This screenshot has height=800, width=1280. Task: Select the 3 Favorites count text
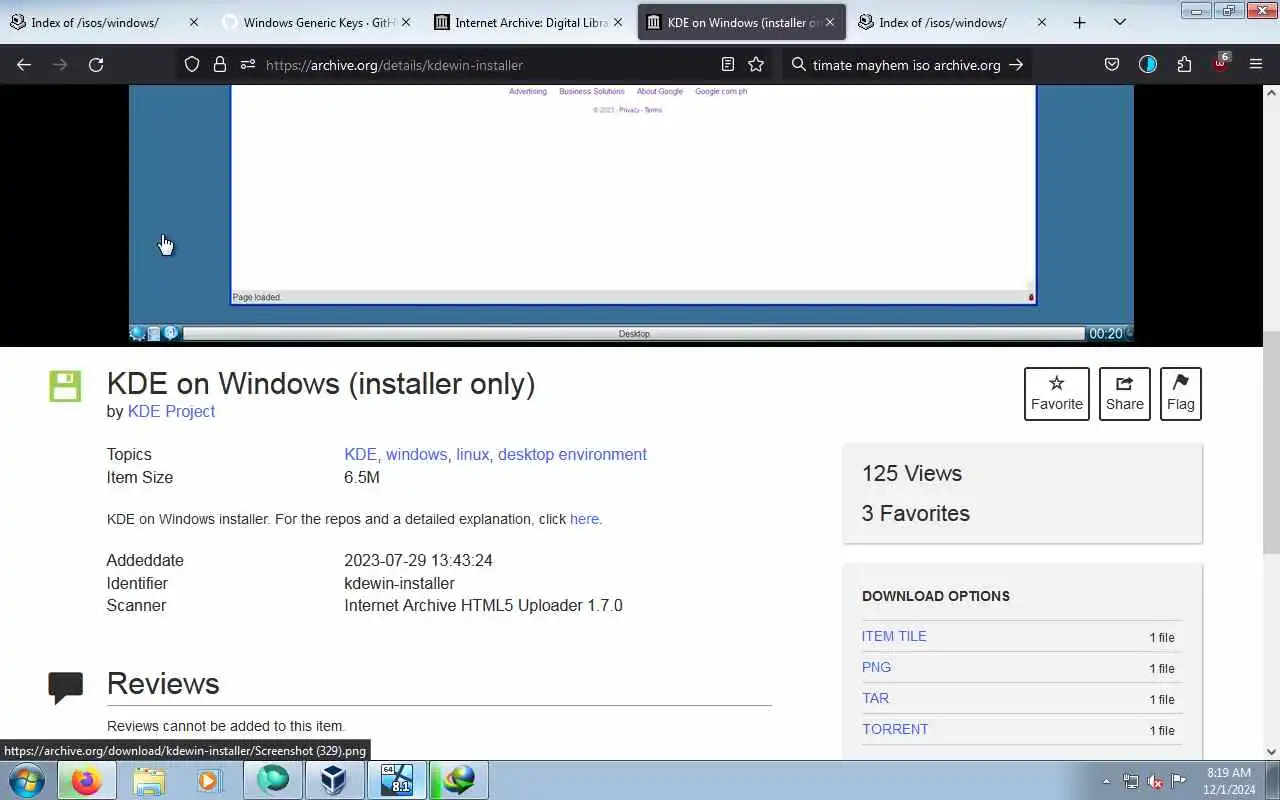pyautogui.click(x=916, y=513)
